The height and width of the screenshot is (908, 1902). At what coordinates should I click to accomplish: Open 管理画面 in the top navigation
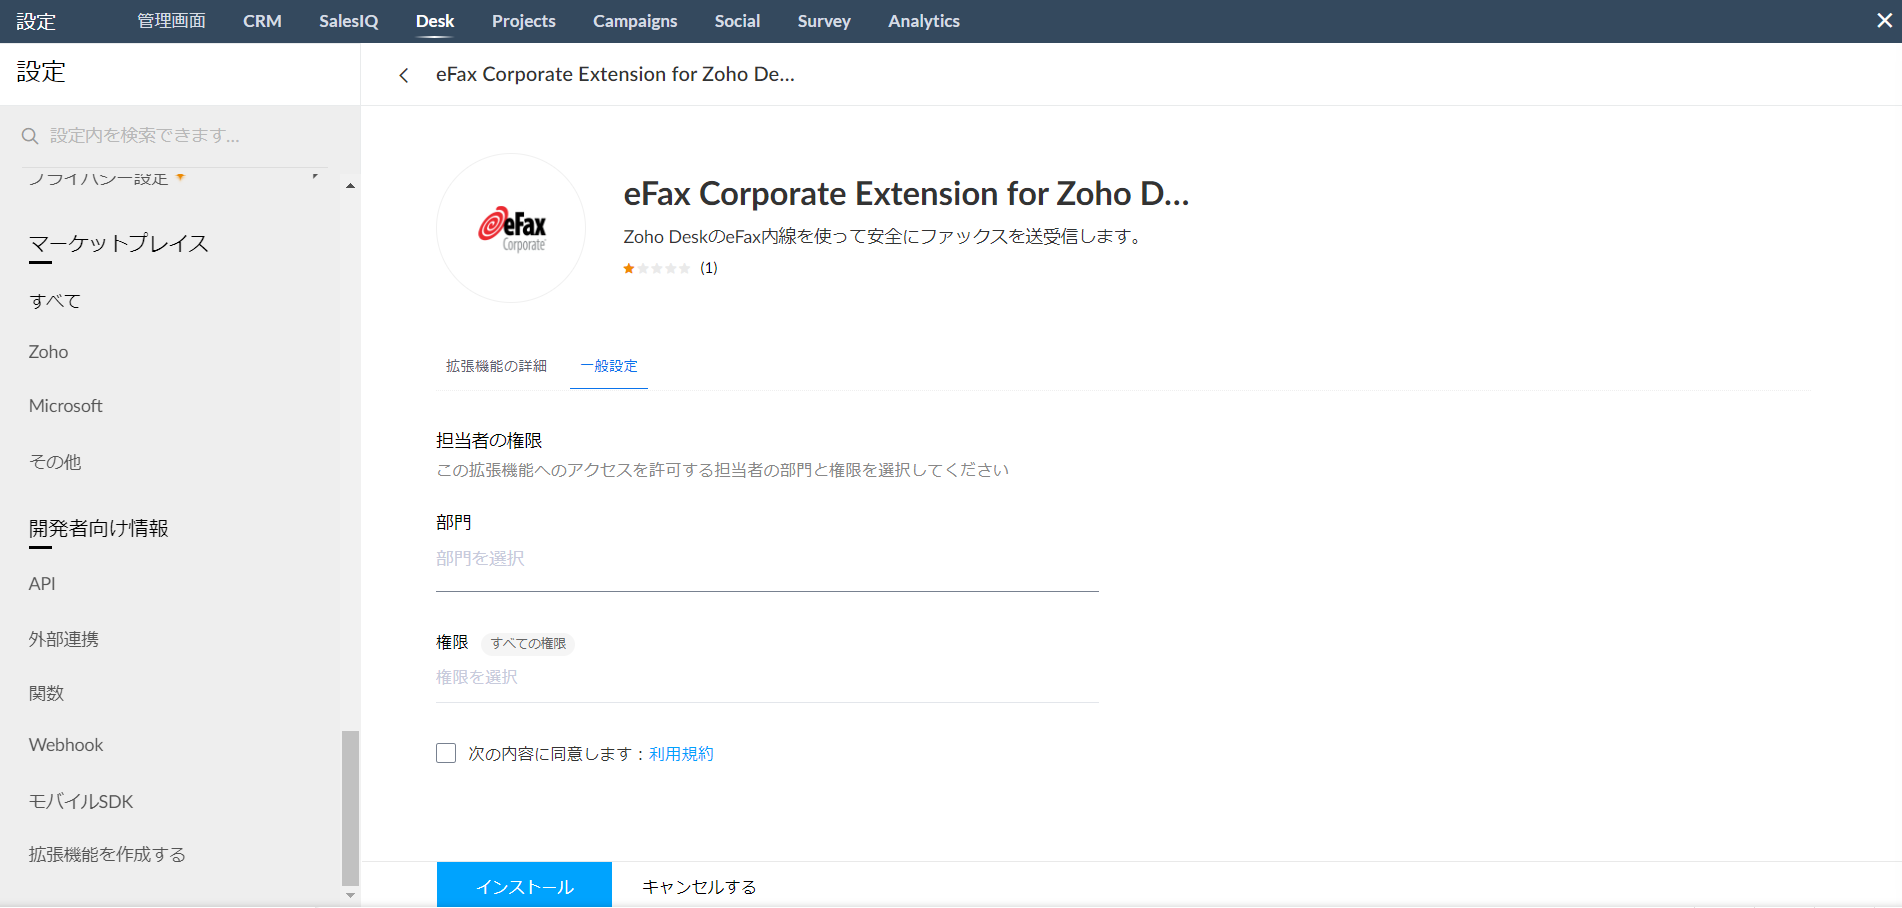pyautogui.click(x=171, y=21)
